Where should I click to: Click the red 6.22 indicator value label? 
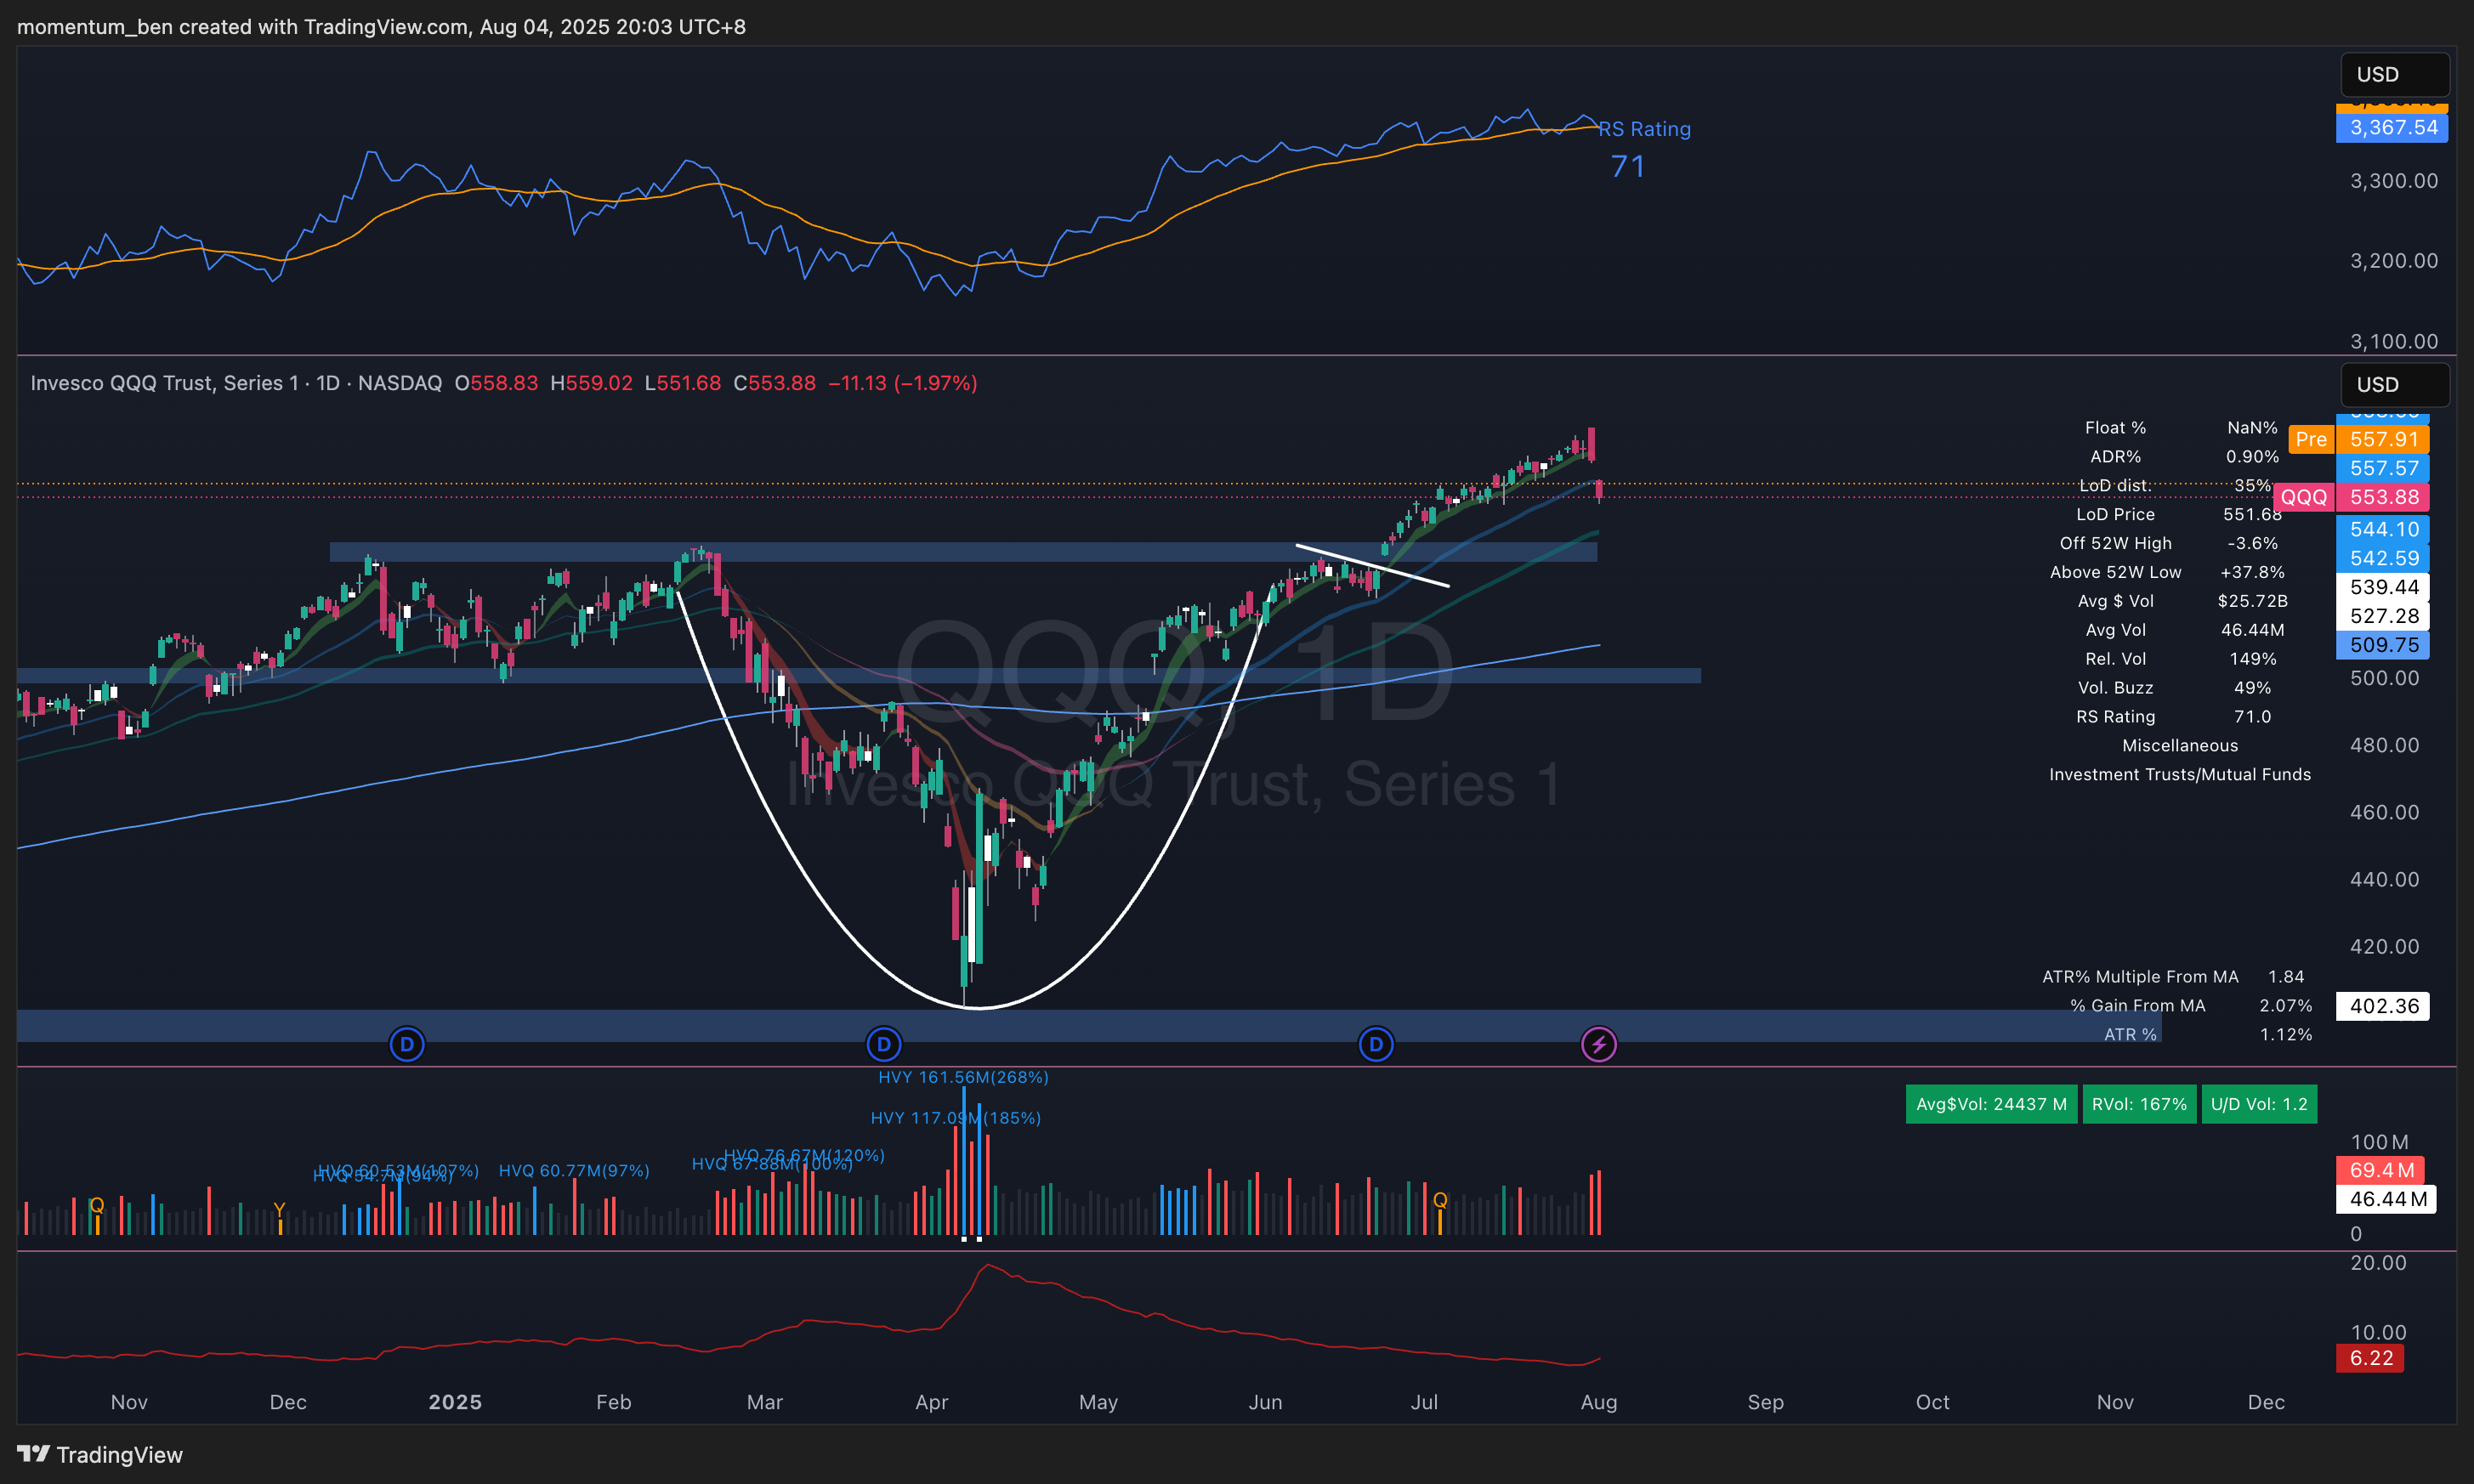tap(2370, 1358)
